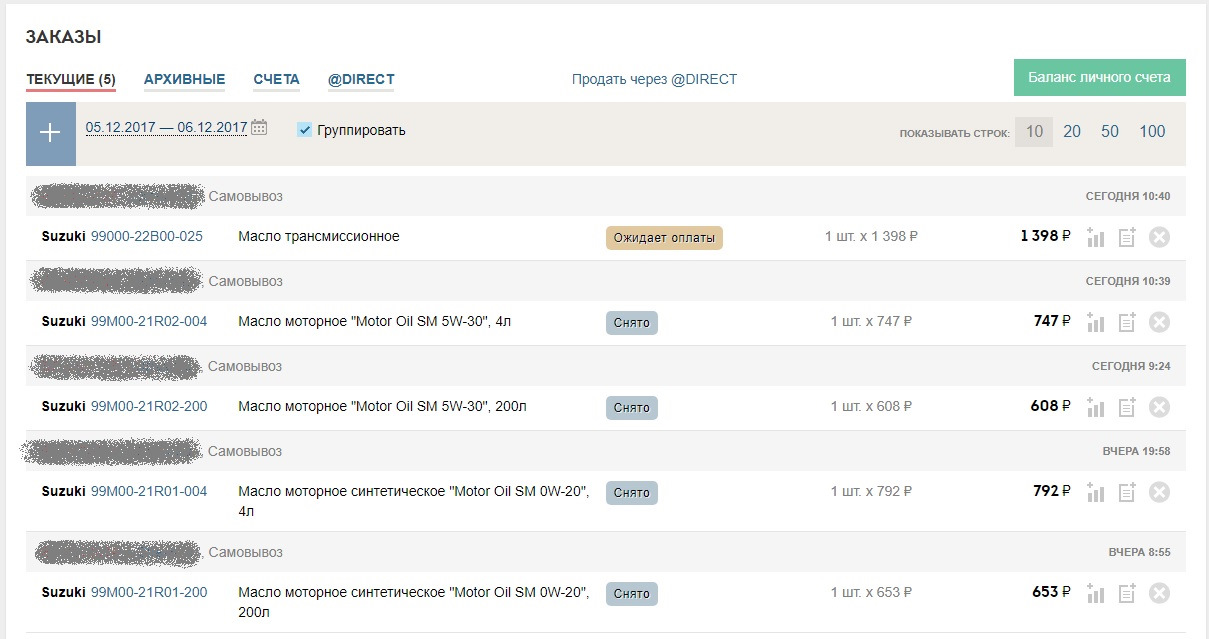Open note icon for 99M00-21R02-200 row
The image size is (1209, 639).
(x=1127, y=408)
